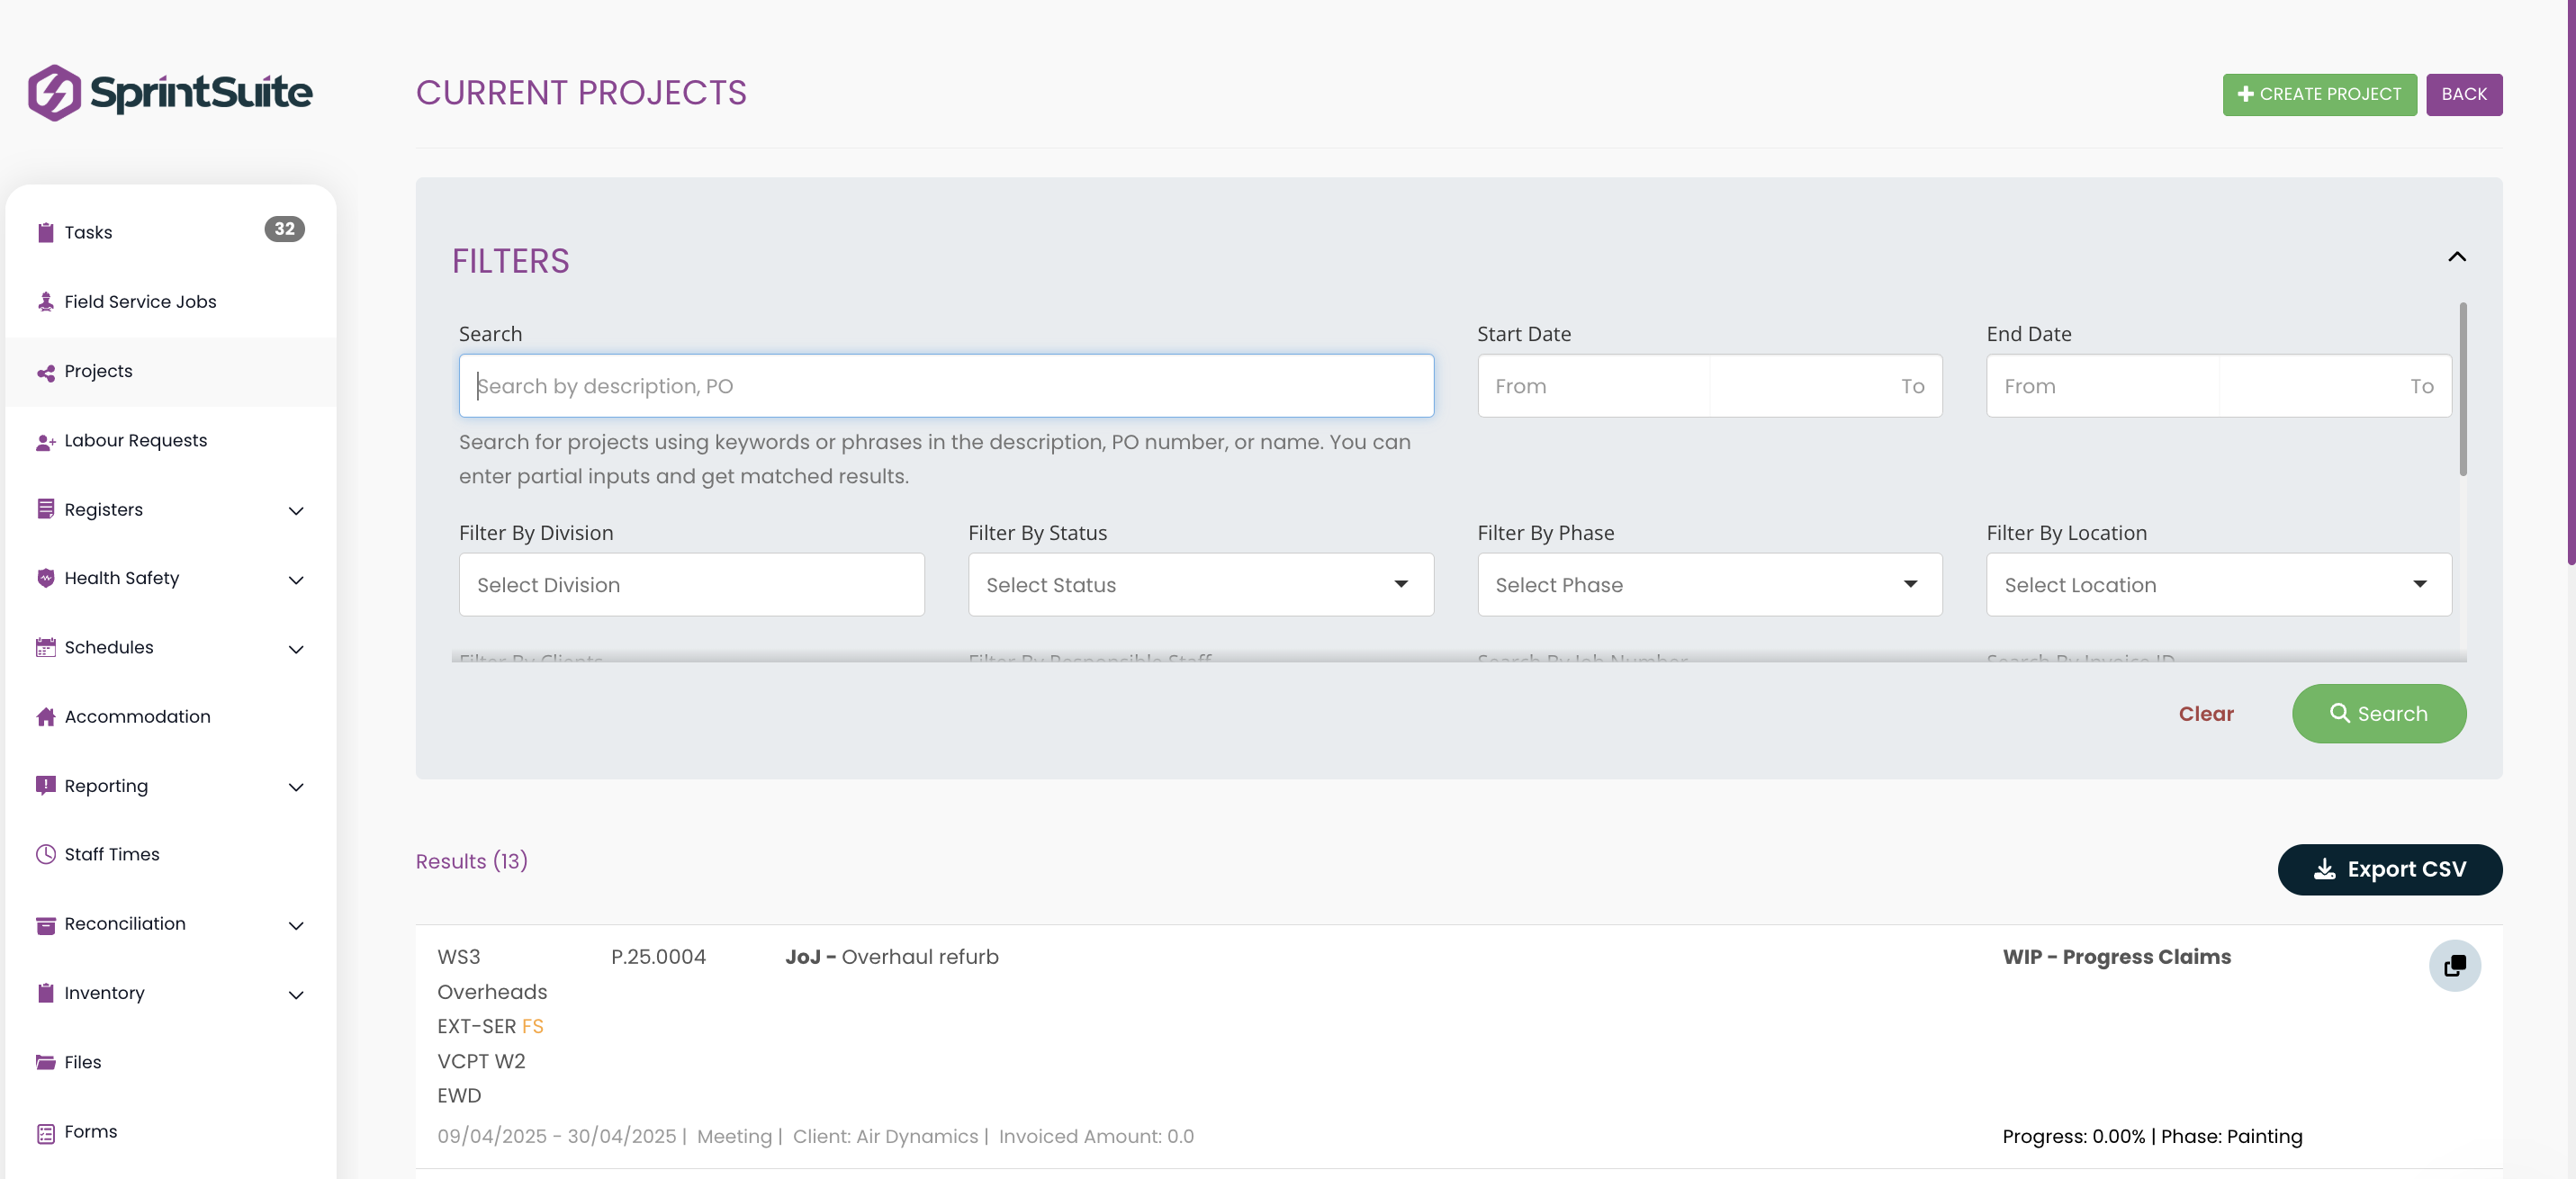Open the Select Status dropdown
The height and width of the screenshot is (1179, 2576).
(x=1200, y=585)
